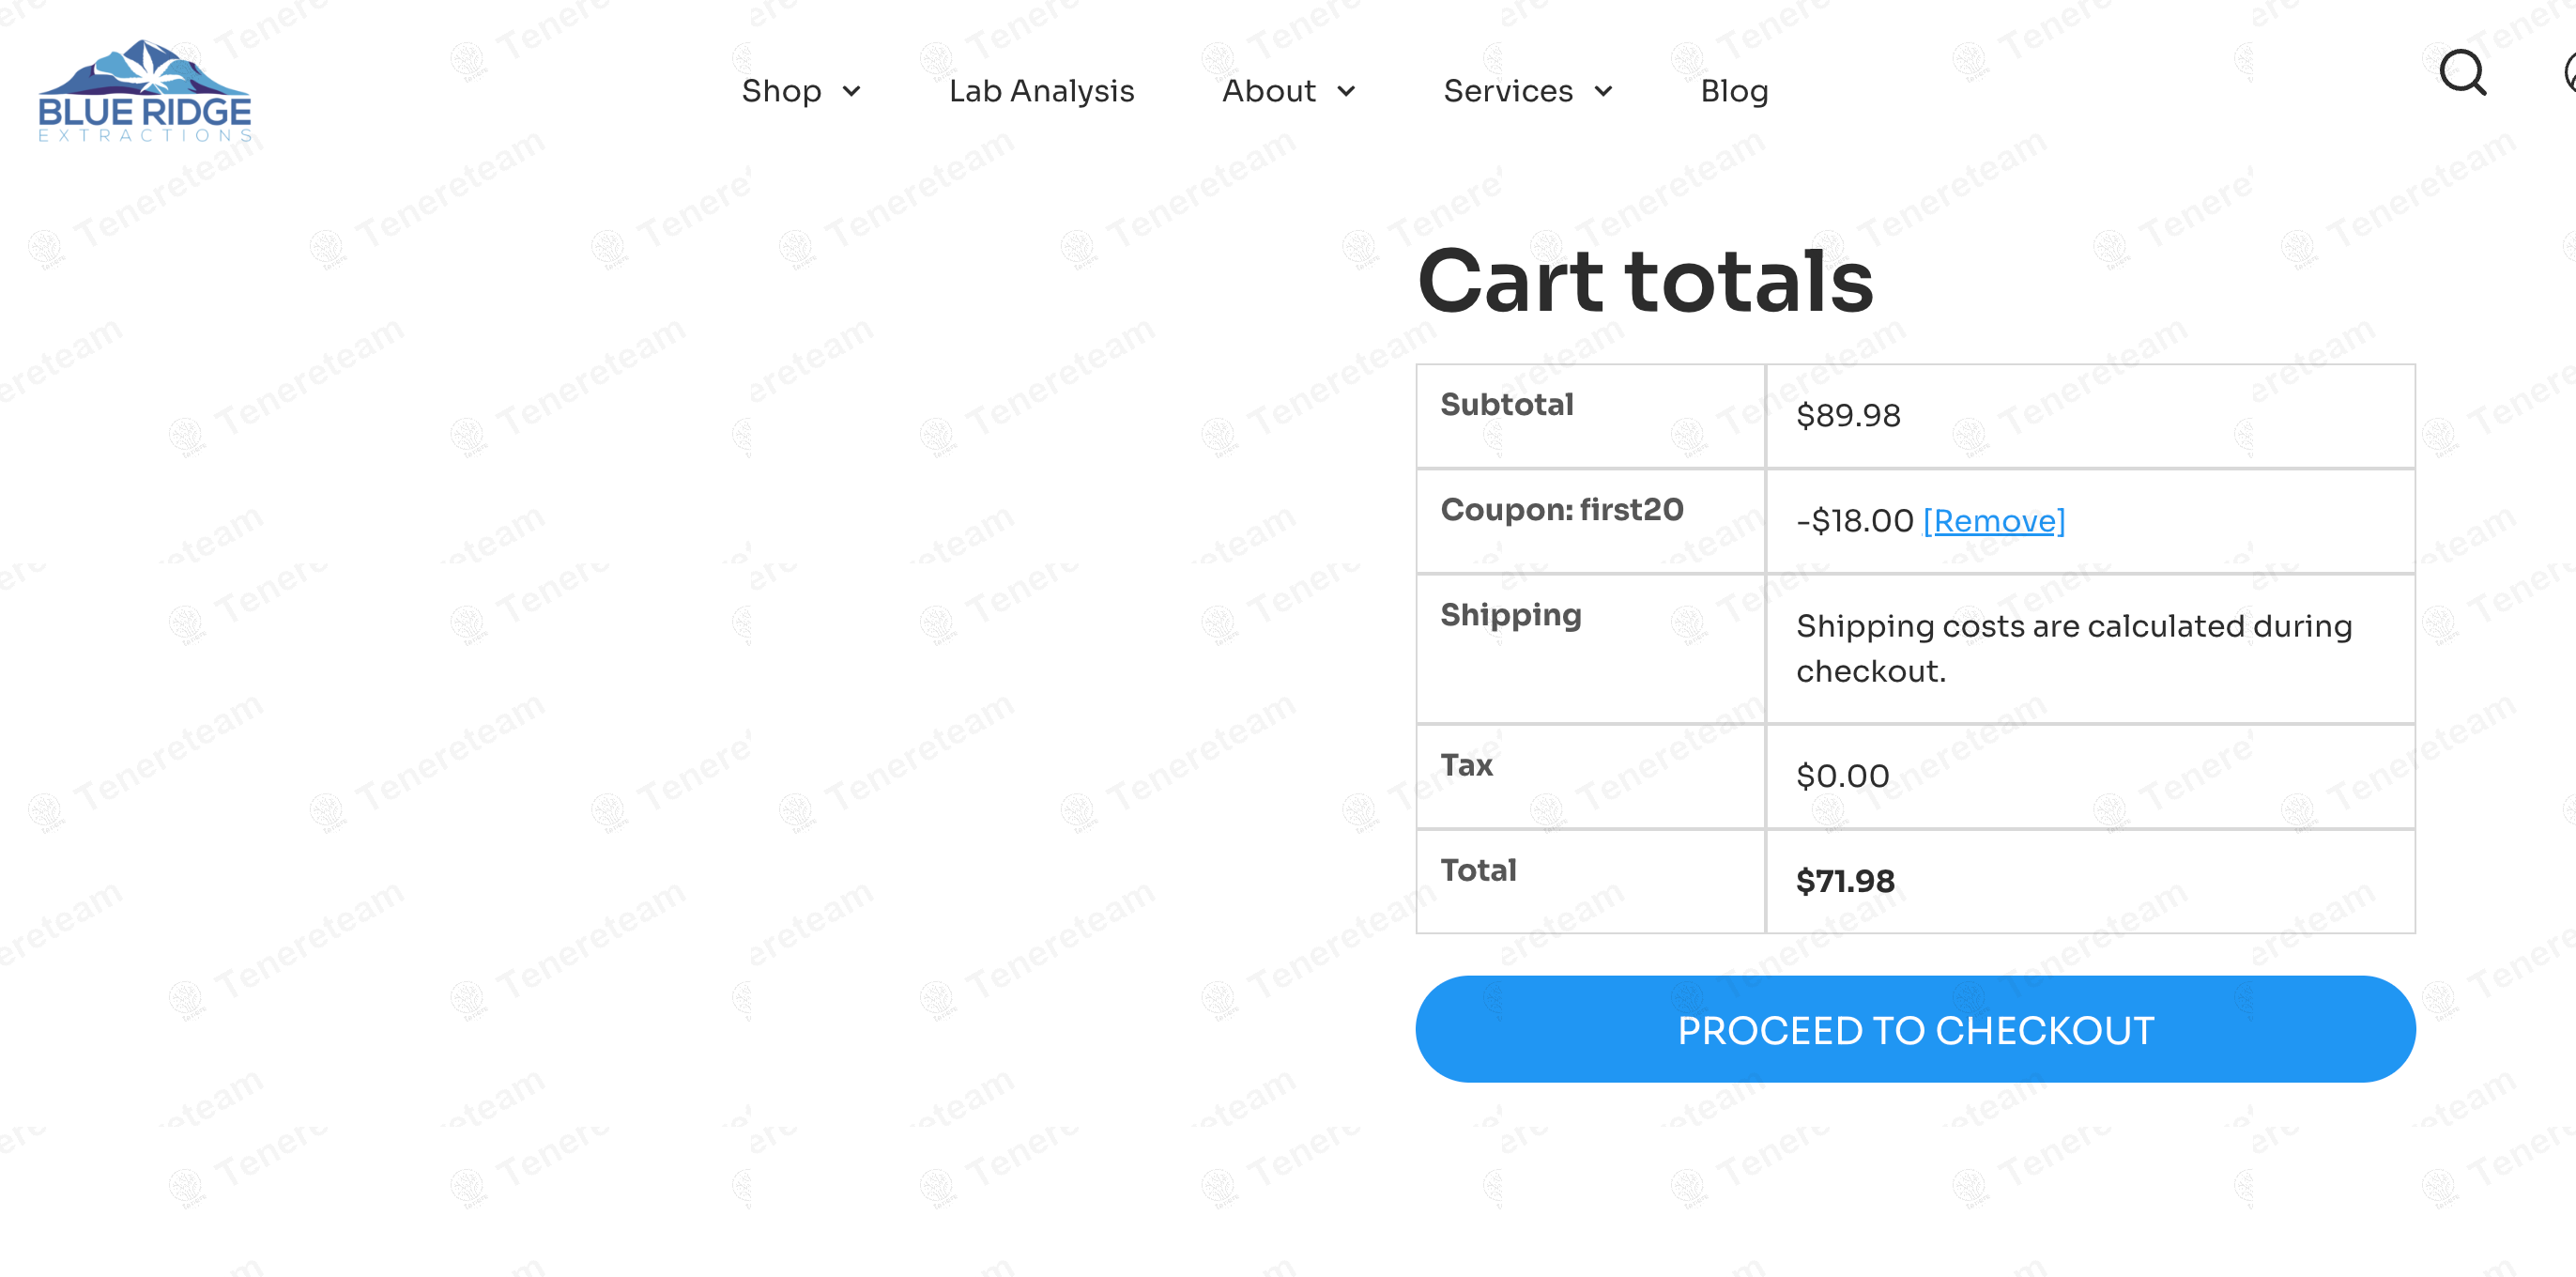Click the -$18.00 coupon discount value
Screen dimensions: 2576x1277
[1854, 521]
